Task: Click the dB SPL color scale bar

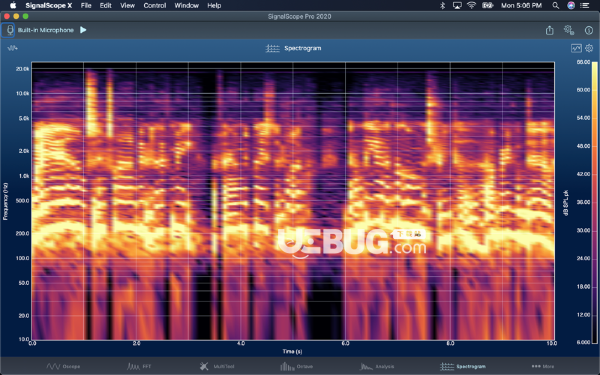Action: click(x=595, y=202)
